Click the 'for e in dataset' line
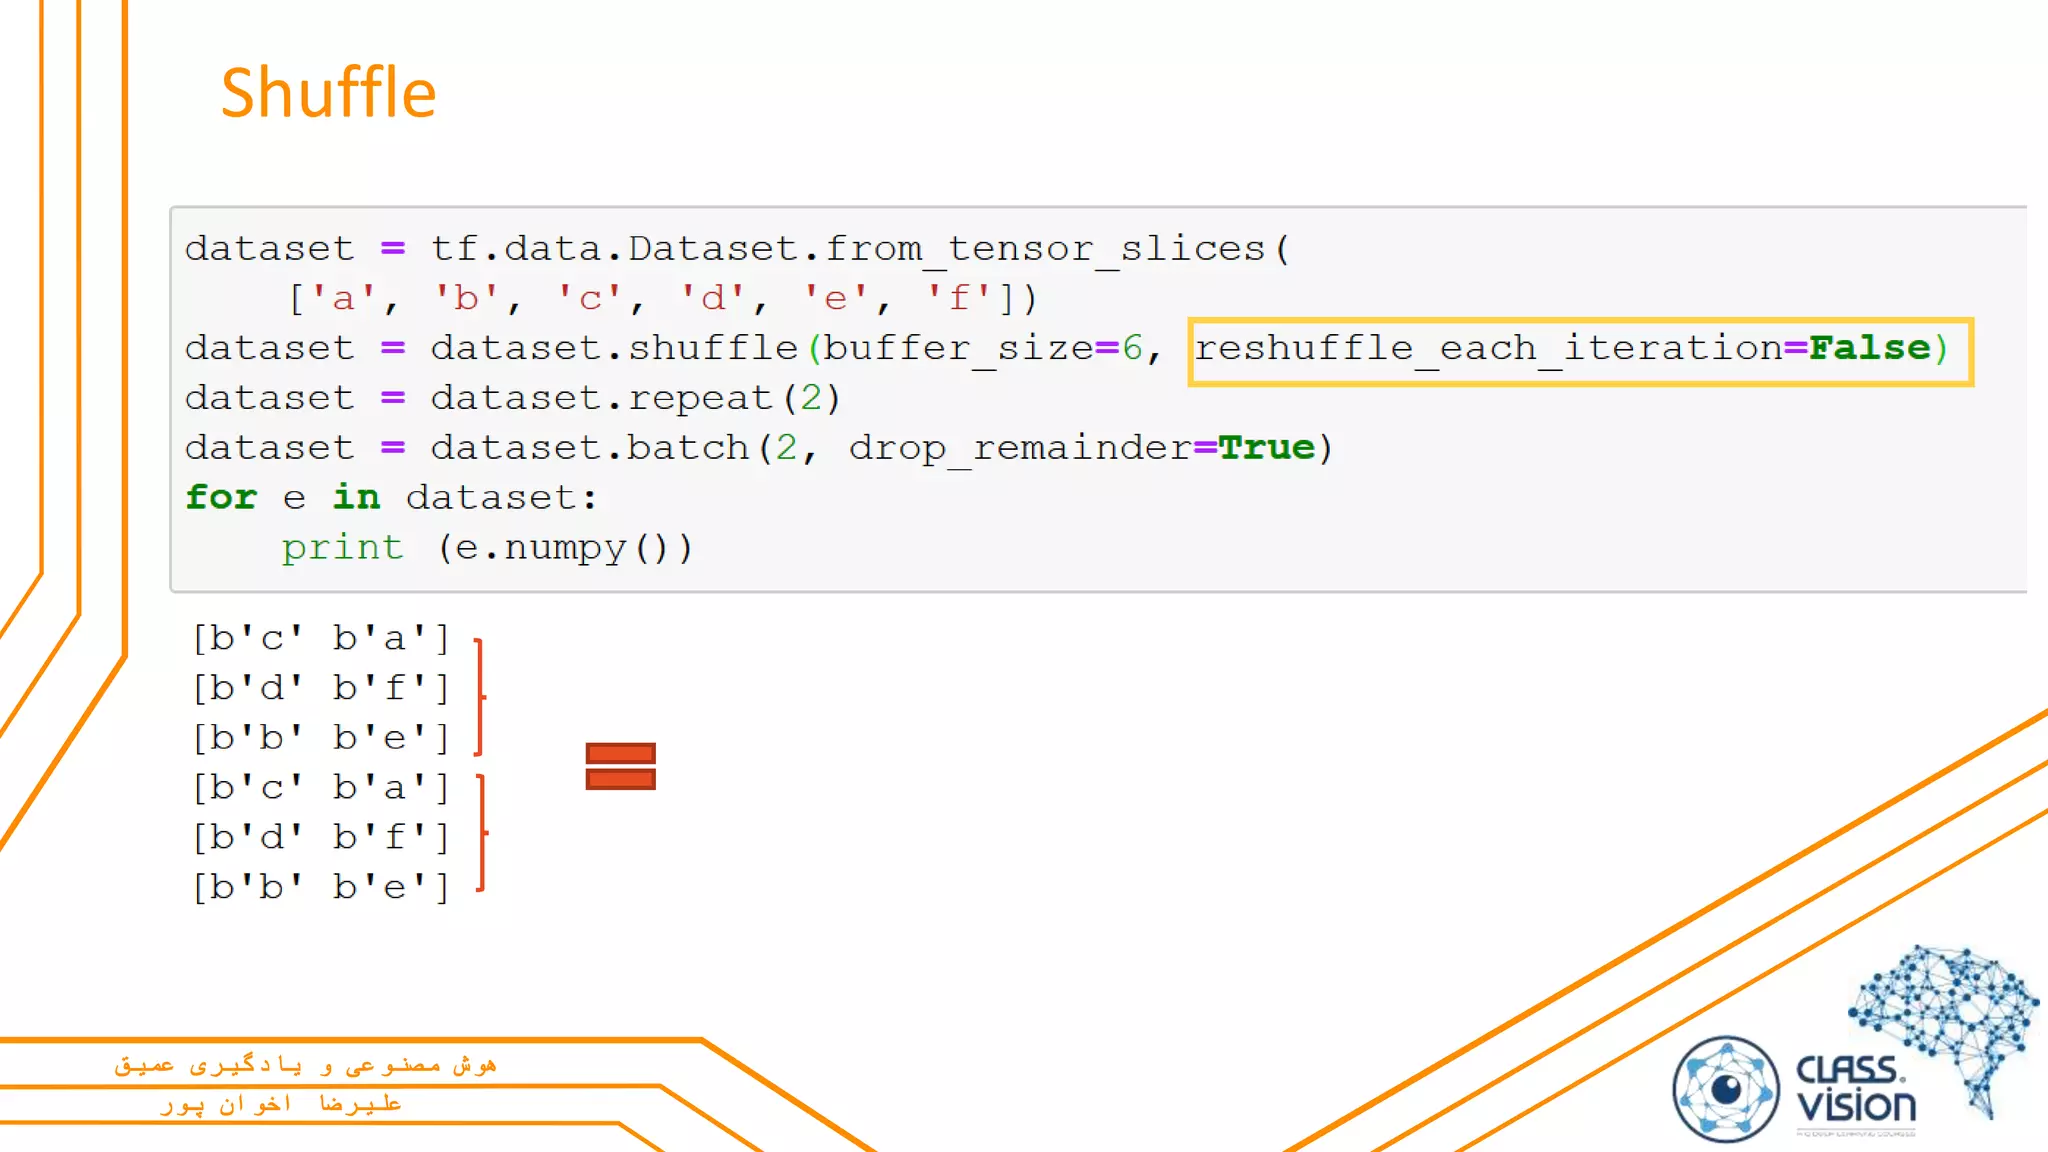This screenshot has height=1152, width=2048. tap(390, 497)
